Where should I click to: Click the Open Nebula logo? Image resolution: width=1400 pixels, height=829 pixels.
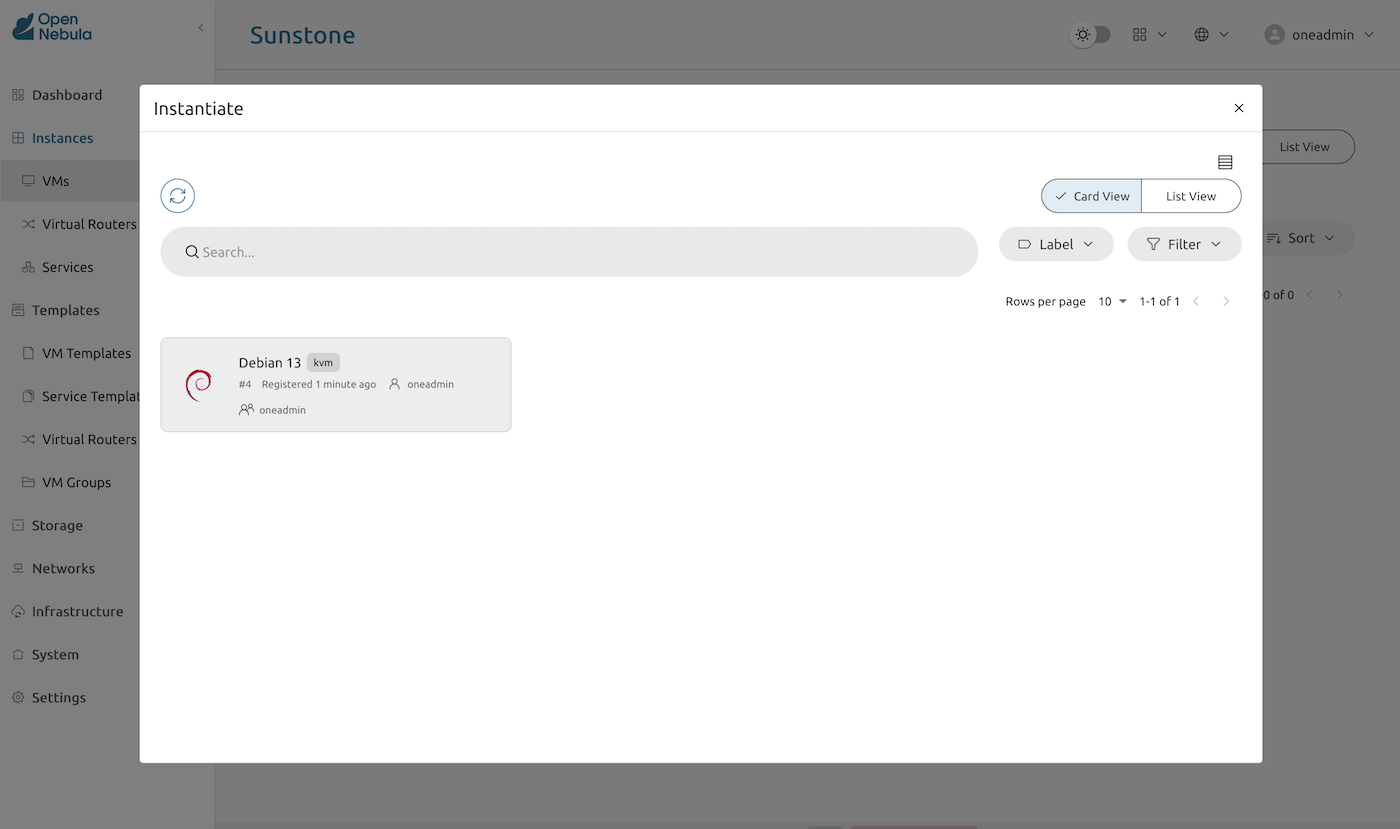tap(51, 27)
